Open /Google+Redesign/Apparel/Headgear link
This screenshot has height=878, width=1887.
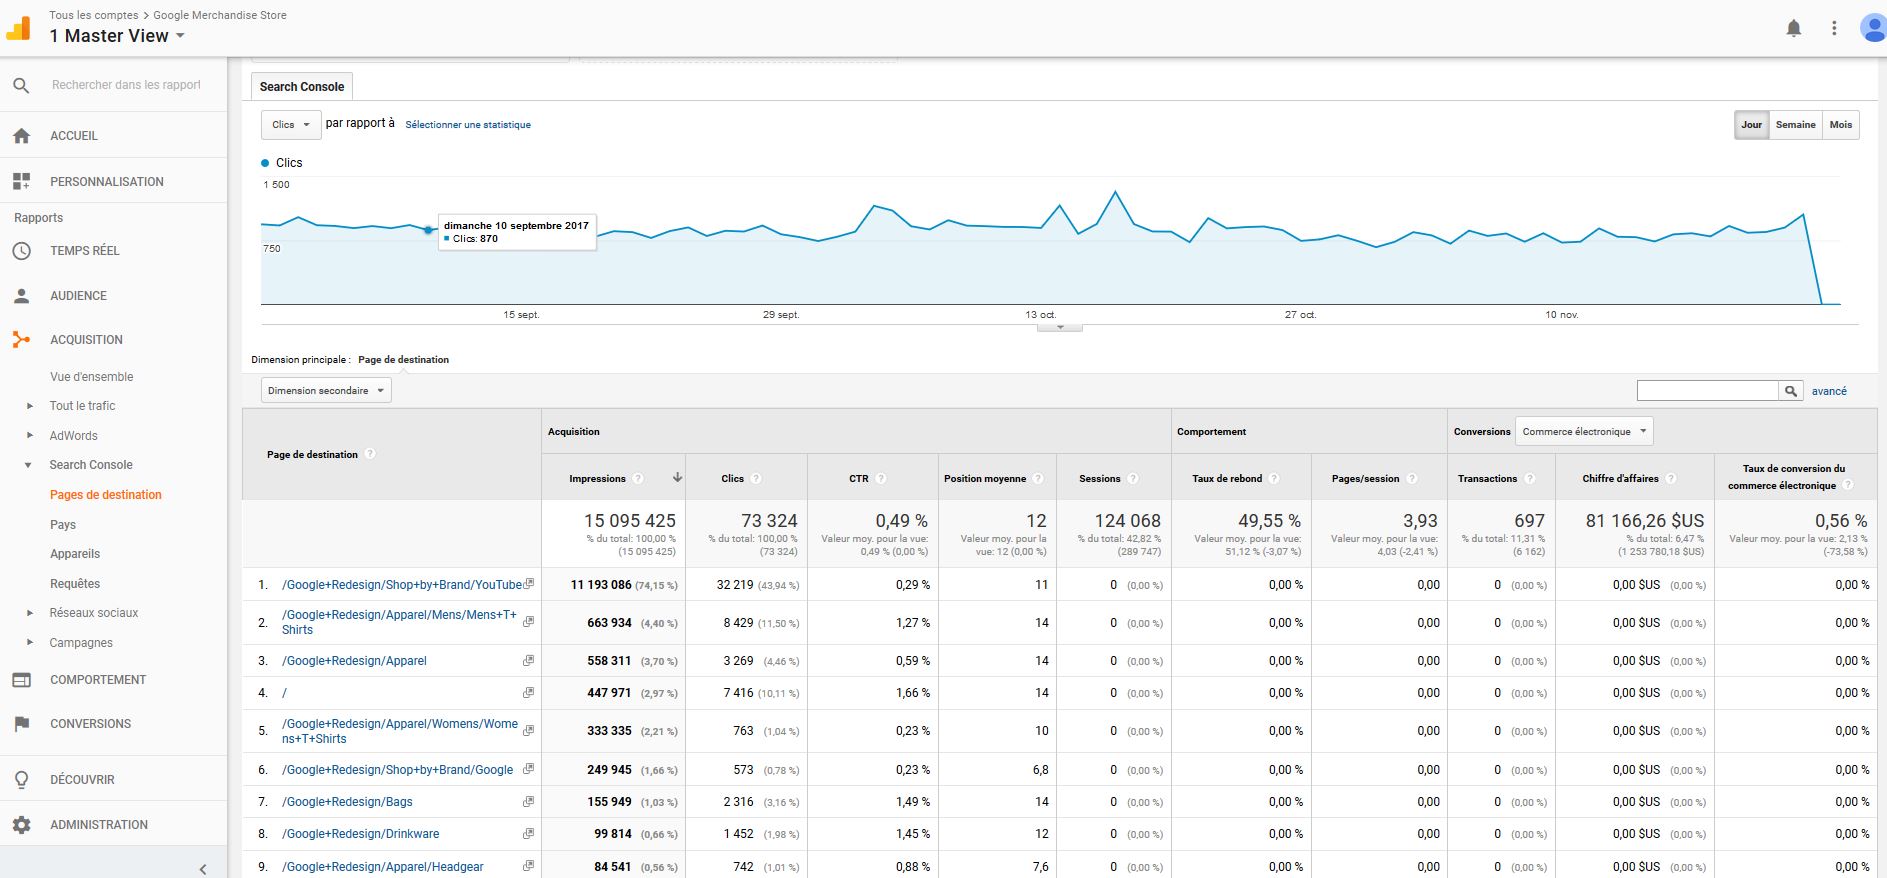click(x=382, y=867)
